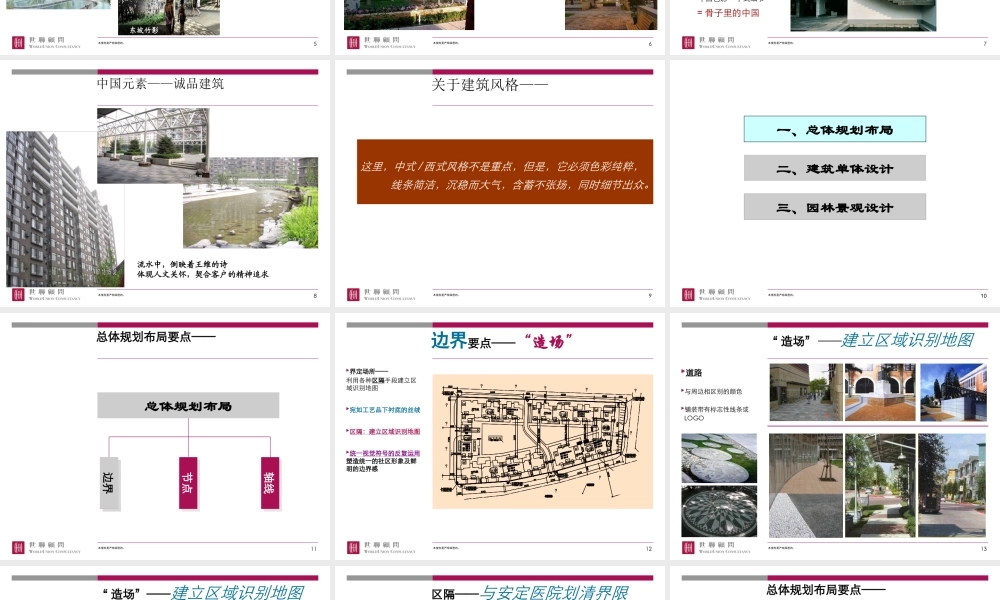Click the 东坡竹影 labeled photo
This screenshot has width=1000, height=600.
tap(169, 17)
